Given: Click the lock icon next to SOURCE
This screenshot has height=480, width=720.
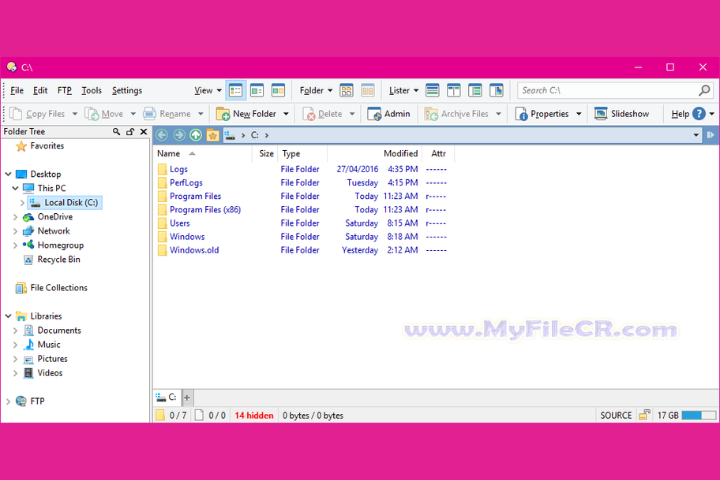Looking at the screenshot, I should pyautogui.click(x=644, y=415).
